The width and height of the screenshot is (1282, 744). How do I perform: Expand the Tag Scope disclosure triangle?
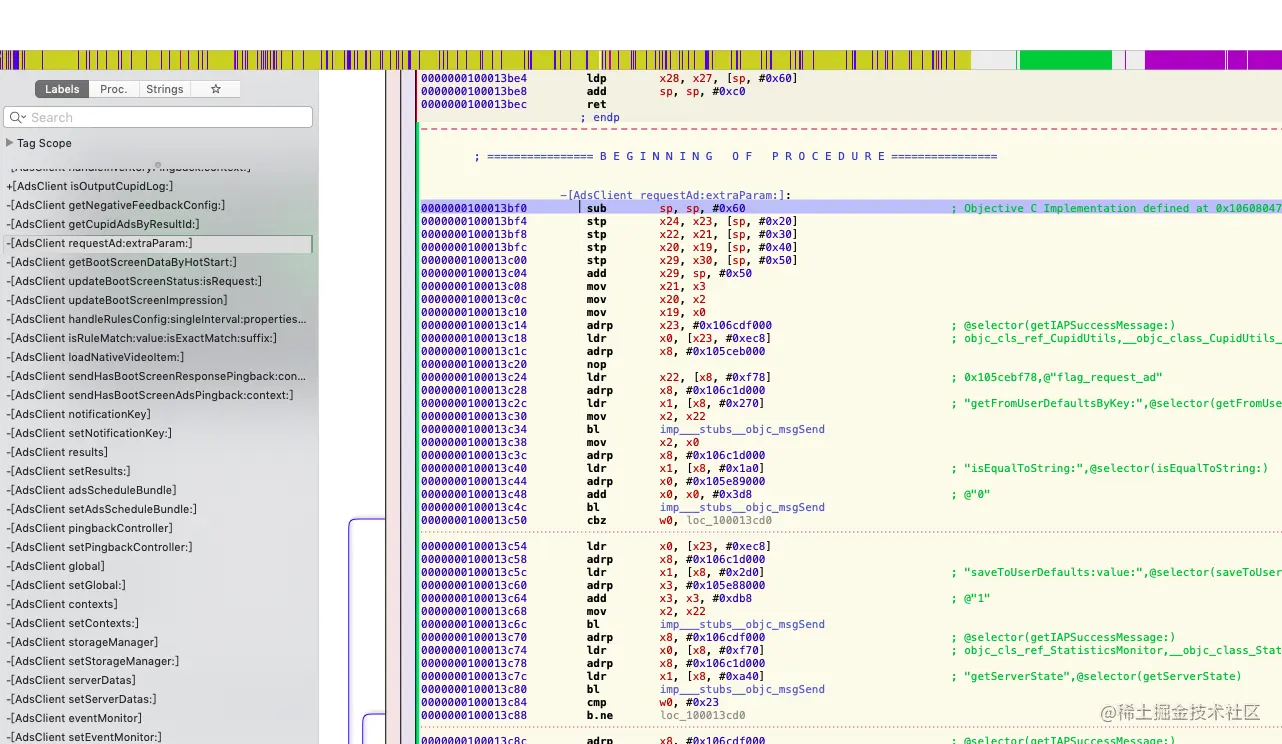pyautogui.click(x=10, y=143)
